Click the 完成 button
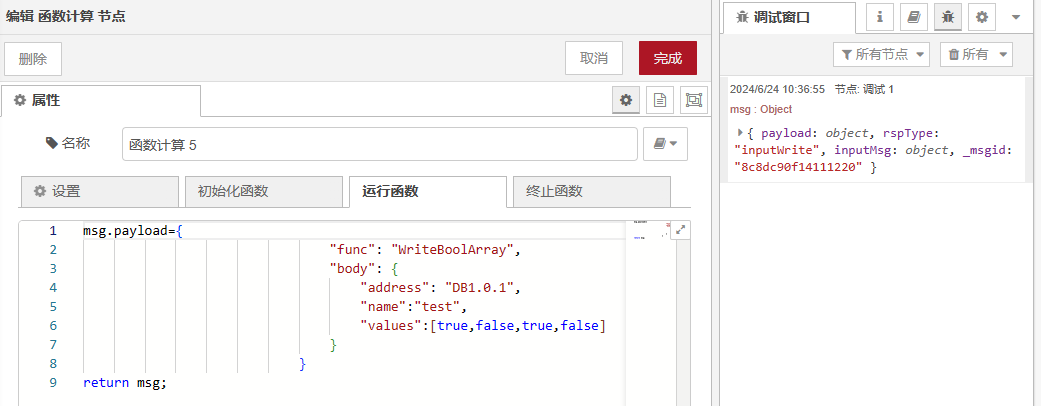The height and width of the screenshot is (406, 1041). [667, 58]
